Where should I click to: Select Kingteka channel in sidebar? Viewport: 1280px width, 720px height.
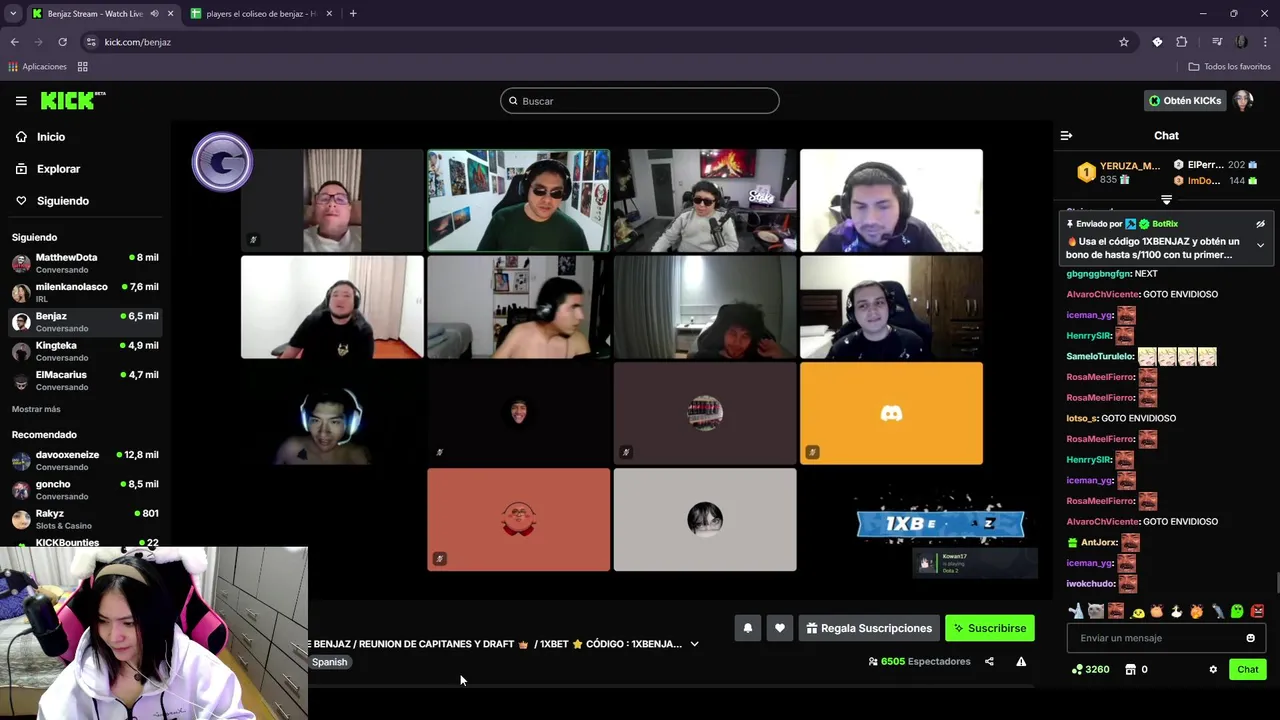click(x=84, y=351)
